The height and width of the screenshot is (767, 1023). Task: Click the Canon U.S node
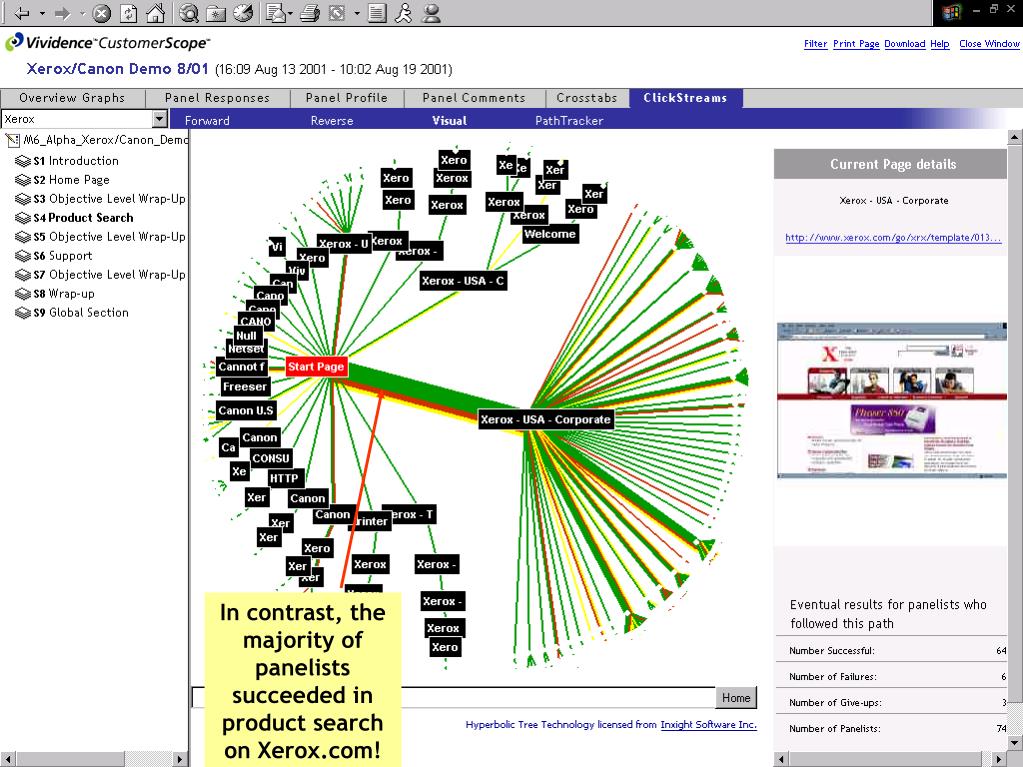[x=245, y=410]
